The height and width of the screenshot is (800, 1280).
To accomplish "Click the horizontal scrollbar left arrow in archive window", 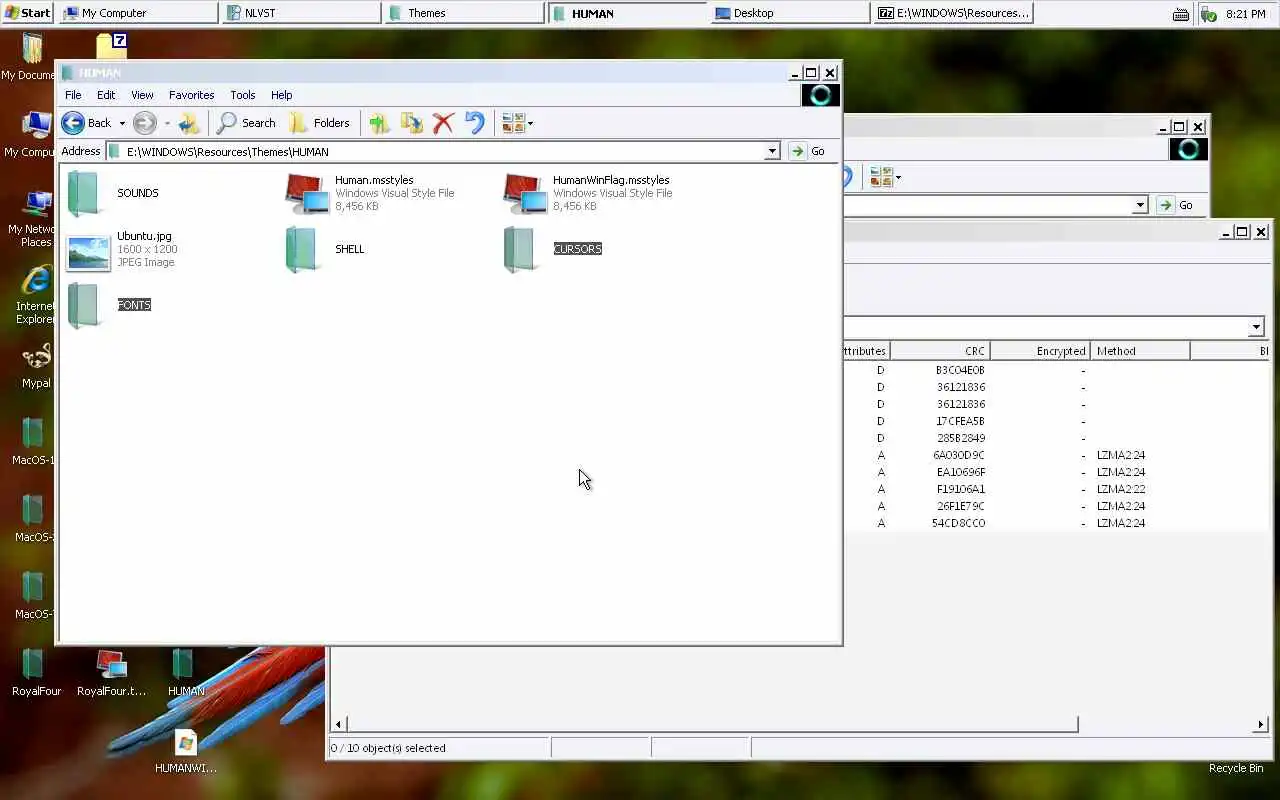I will pos(338,724).
